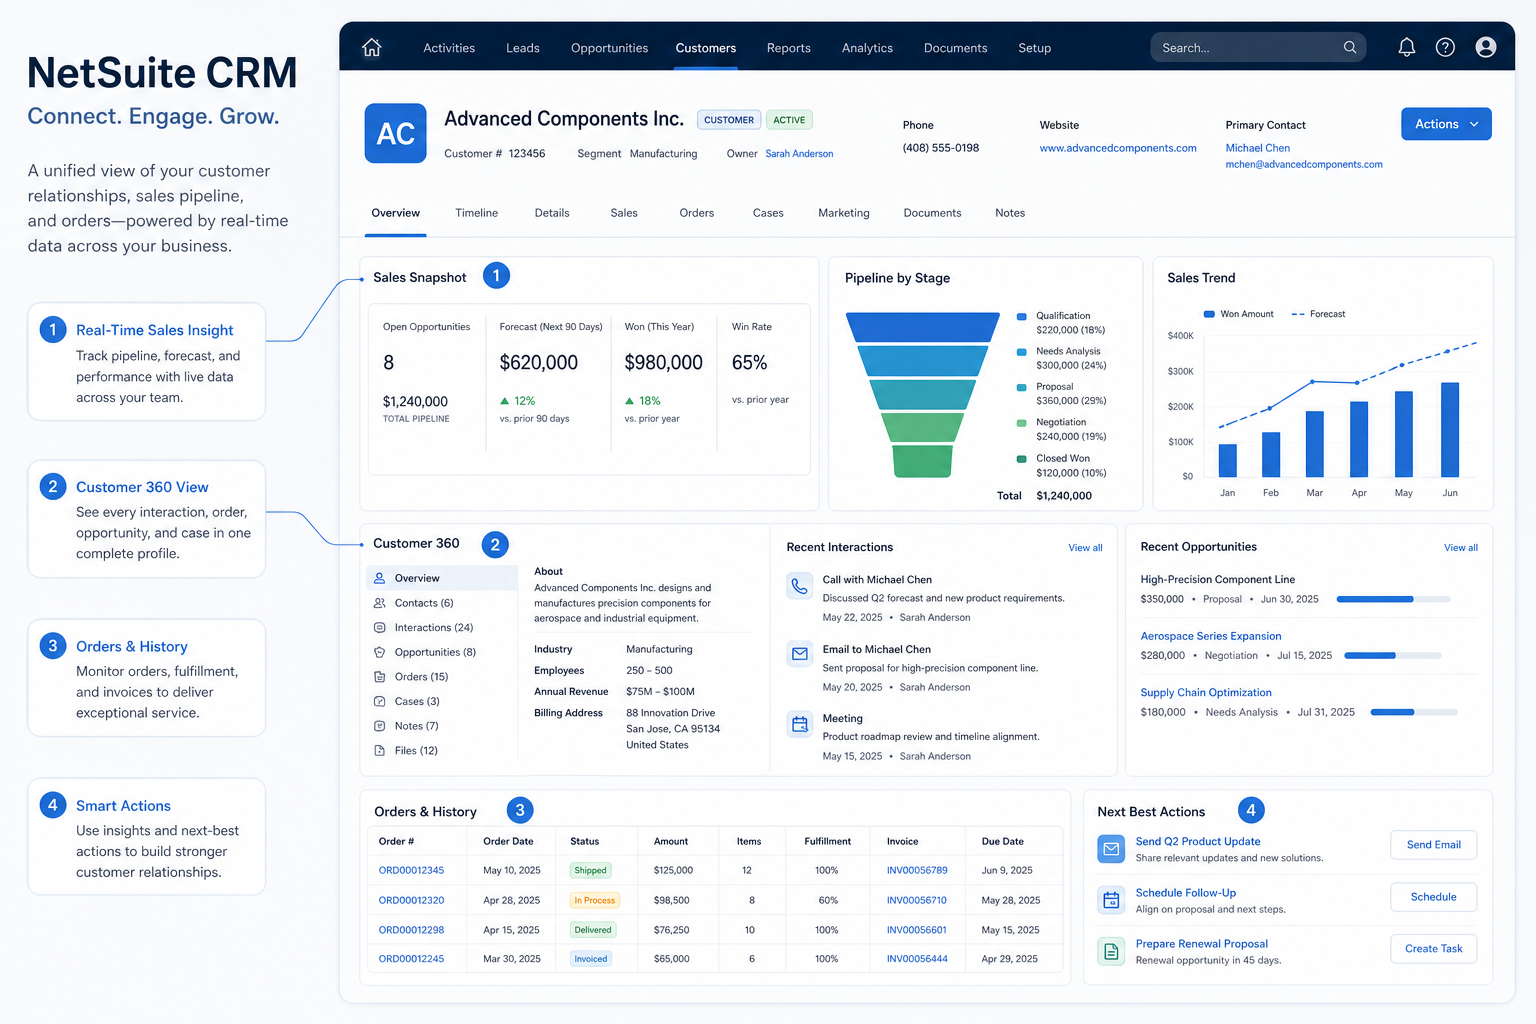Open Customers in the top navigation
The height and width of the screenshot is (1024, 1536).
point(706,48)
